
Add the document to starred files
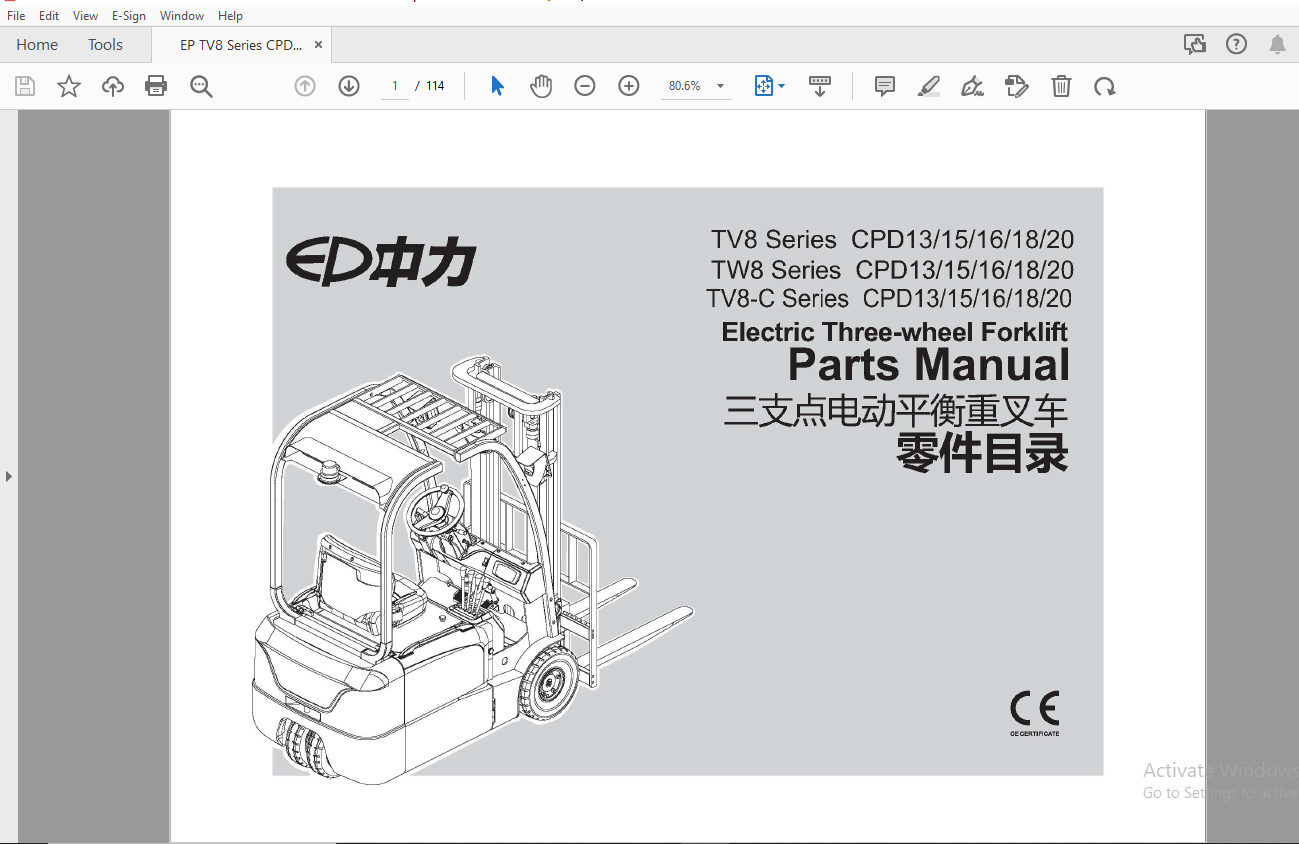(69, 86)
